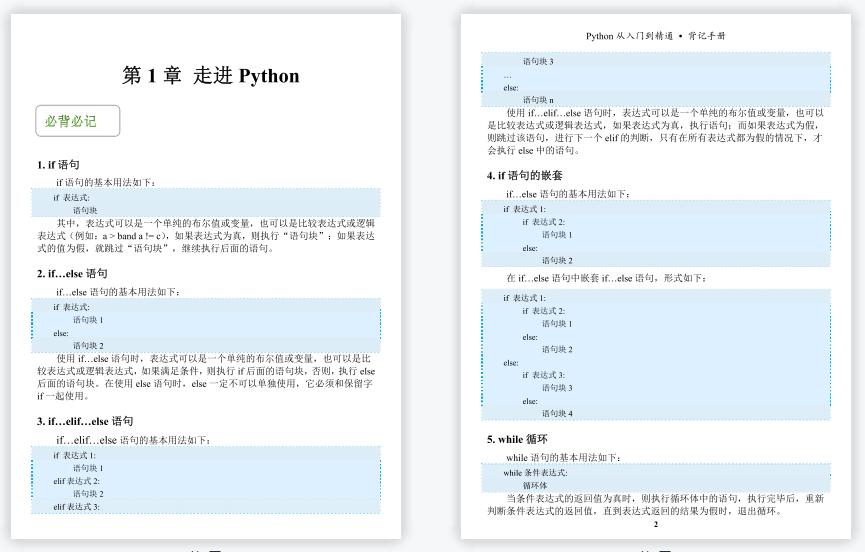Select the heading "3. if…elif…else 语句"
The height and width of the screenshot is (552, 865).
[85, 421]
